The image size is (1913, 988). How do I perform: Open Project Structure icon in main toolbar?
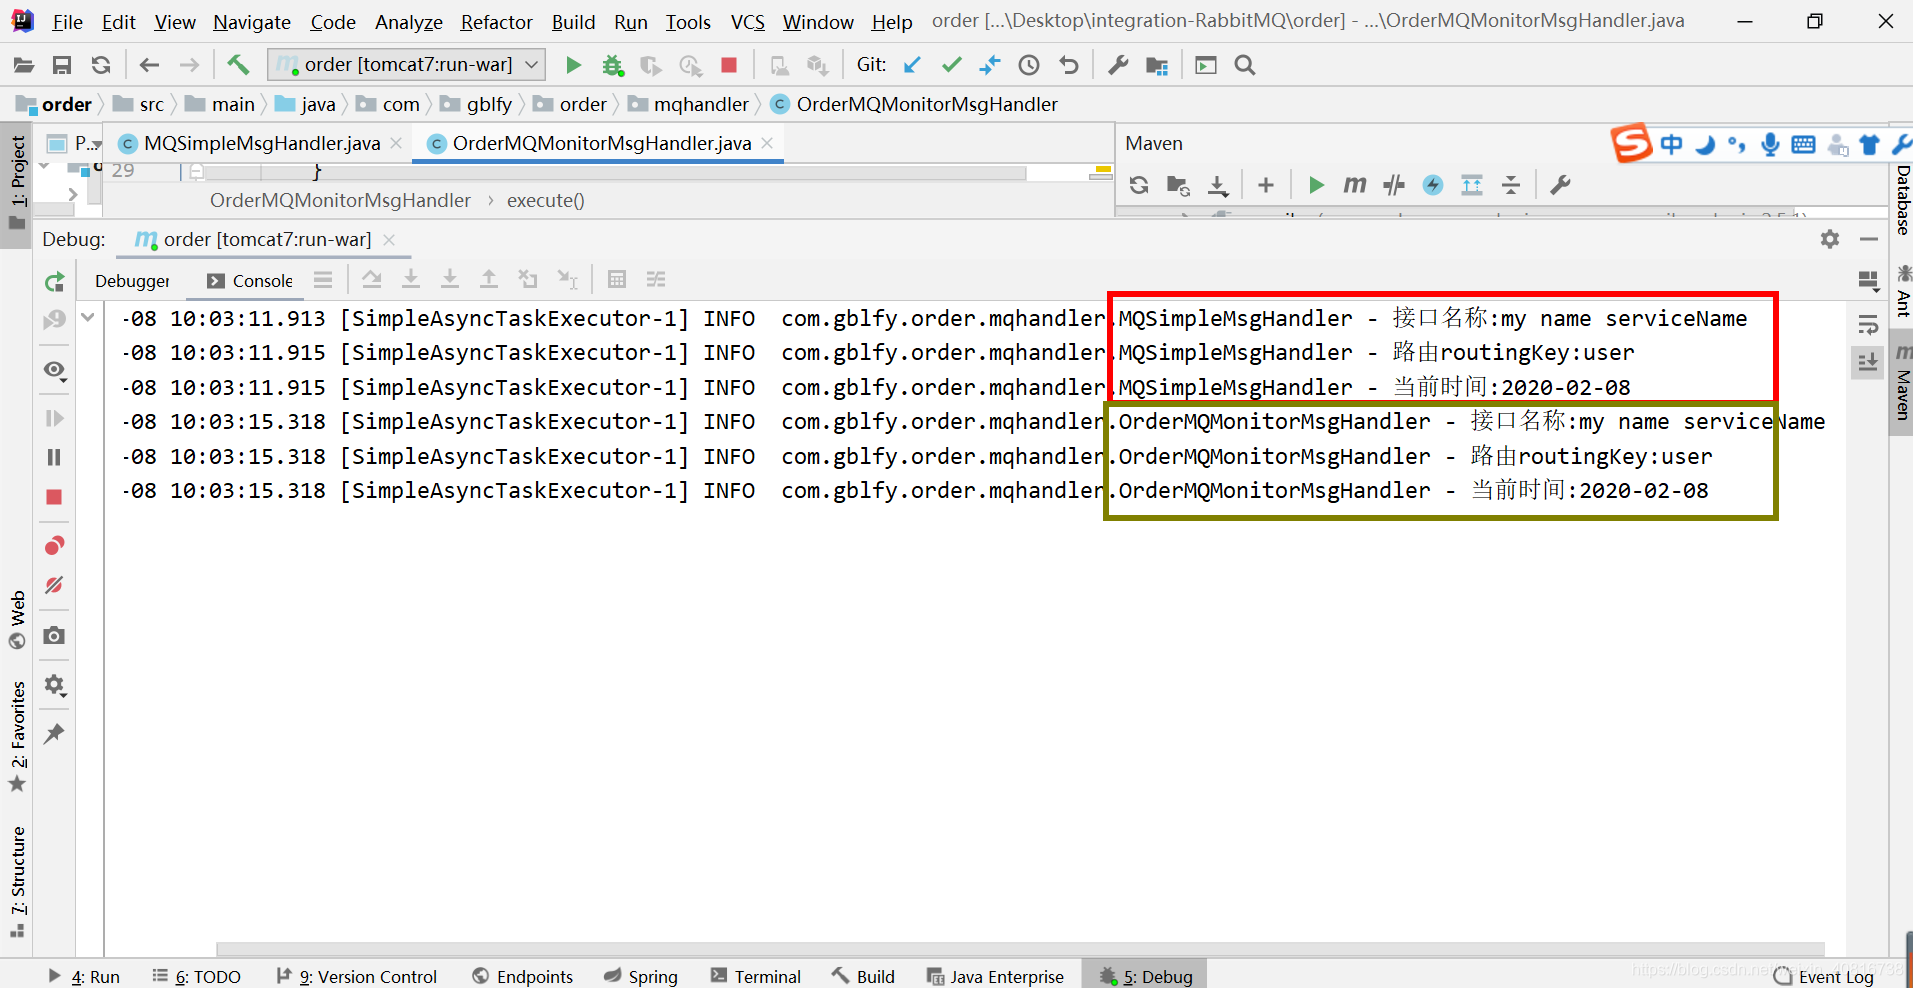tap(1157, 65)
